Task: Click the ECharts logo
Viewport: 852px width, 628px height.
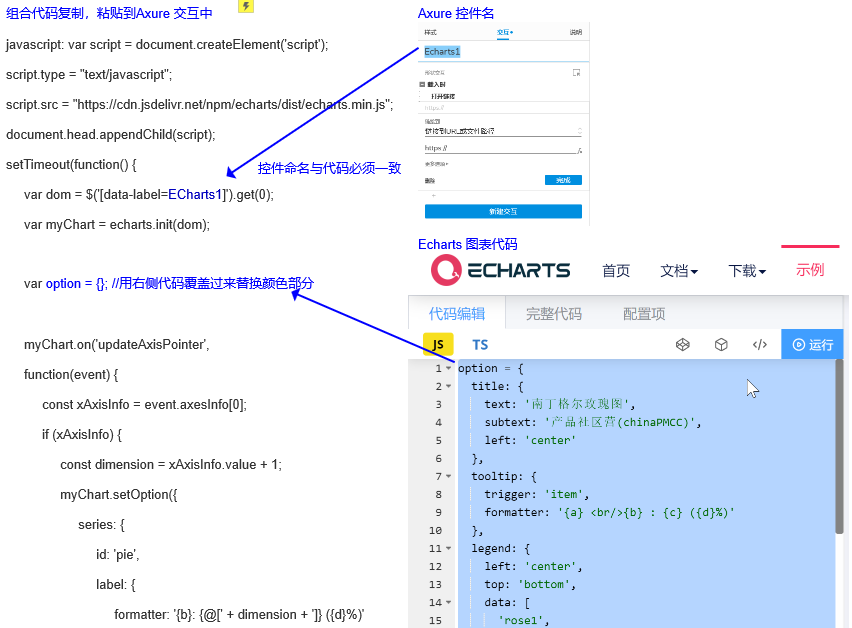Action: 501,270
